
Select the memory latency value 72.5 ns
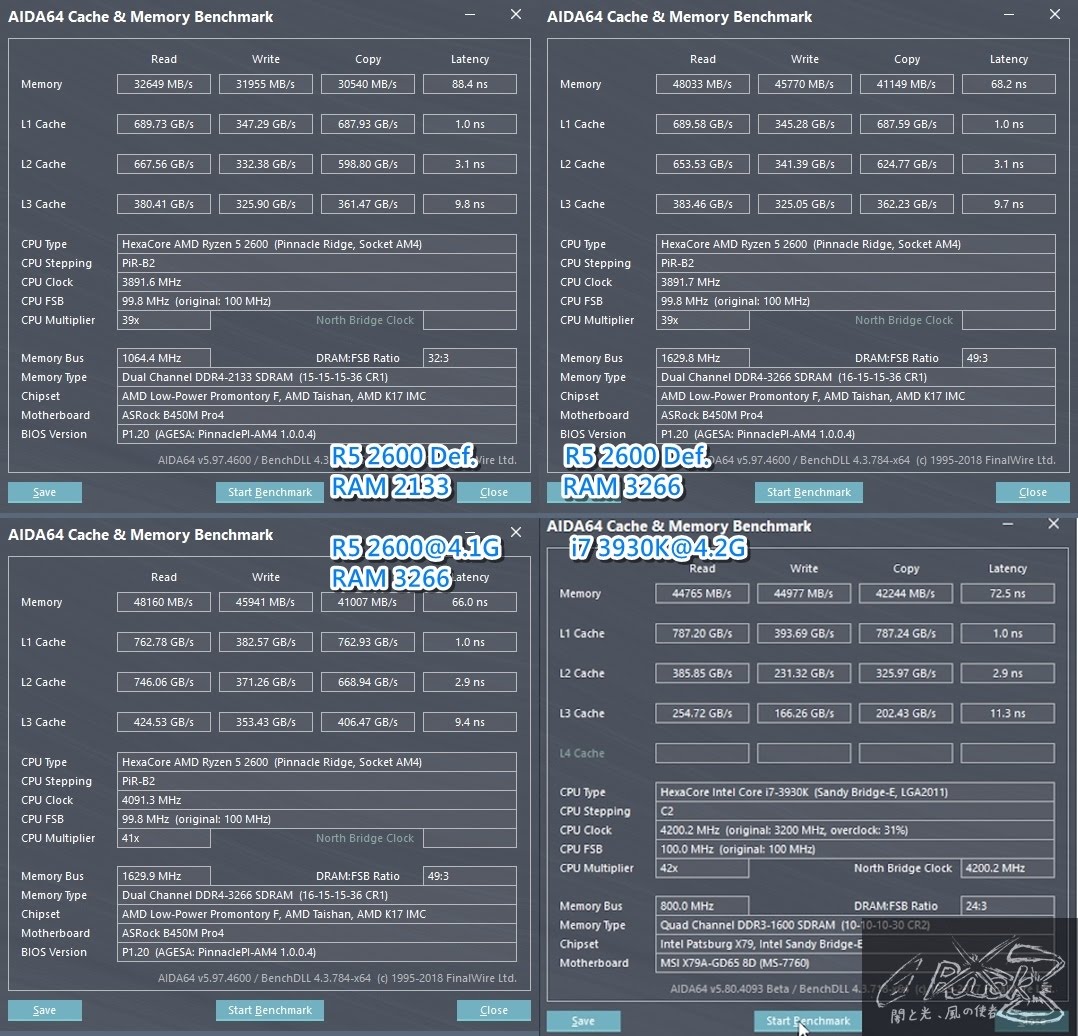pyautogui.click(x=1007, y=593)
